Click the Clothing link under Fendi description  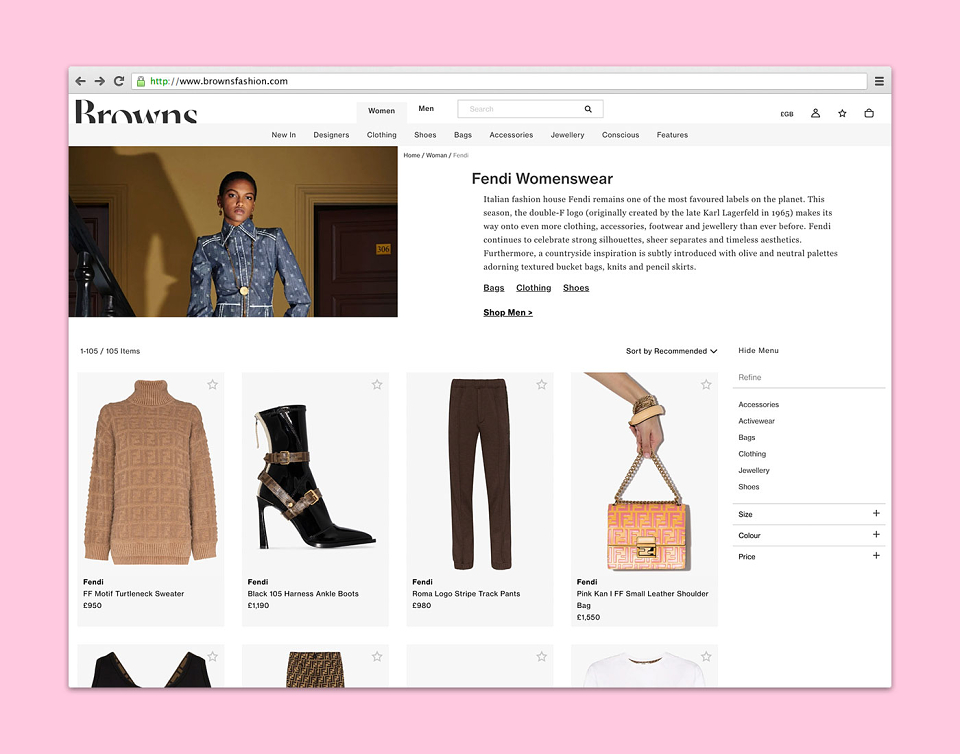533,288
